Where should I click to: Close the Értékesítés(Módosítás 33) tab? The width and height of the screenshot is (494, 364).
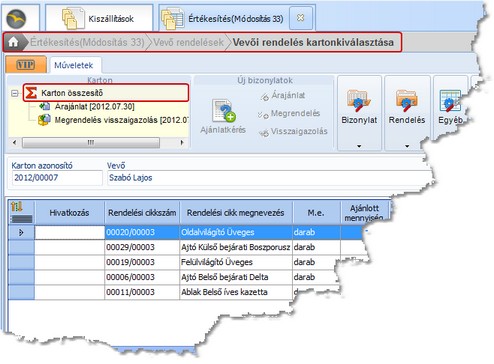coord(300,18)
